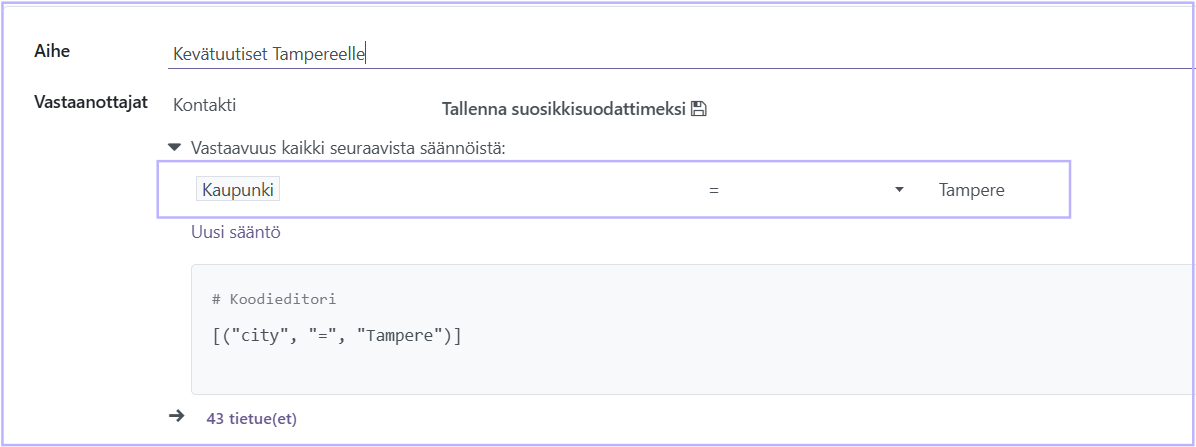Click the Aihe field label
This screenshot has height=447, width=1196.
[52, 51]
